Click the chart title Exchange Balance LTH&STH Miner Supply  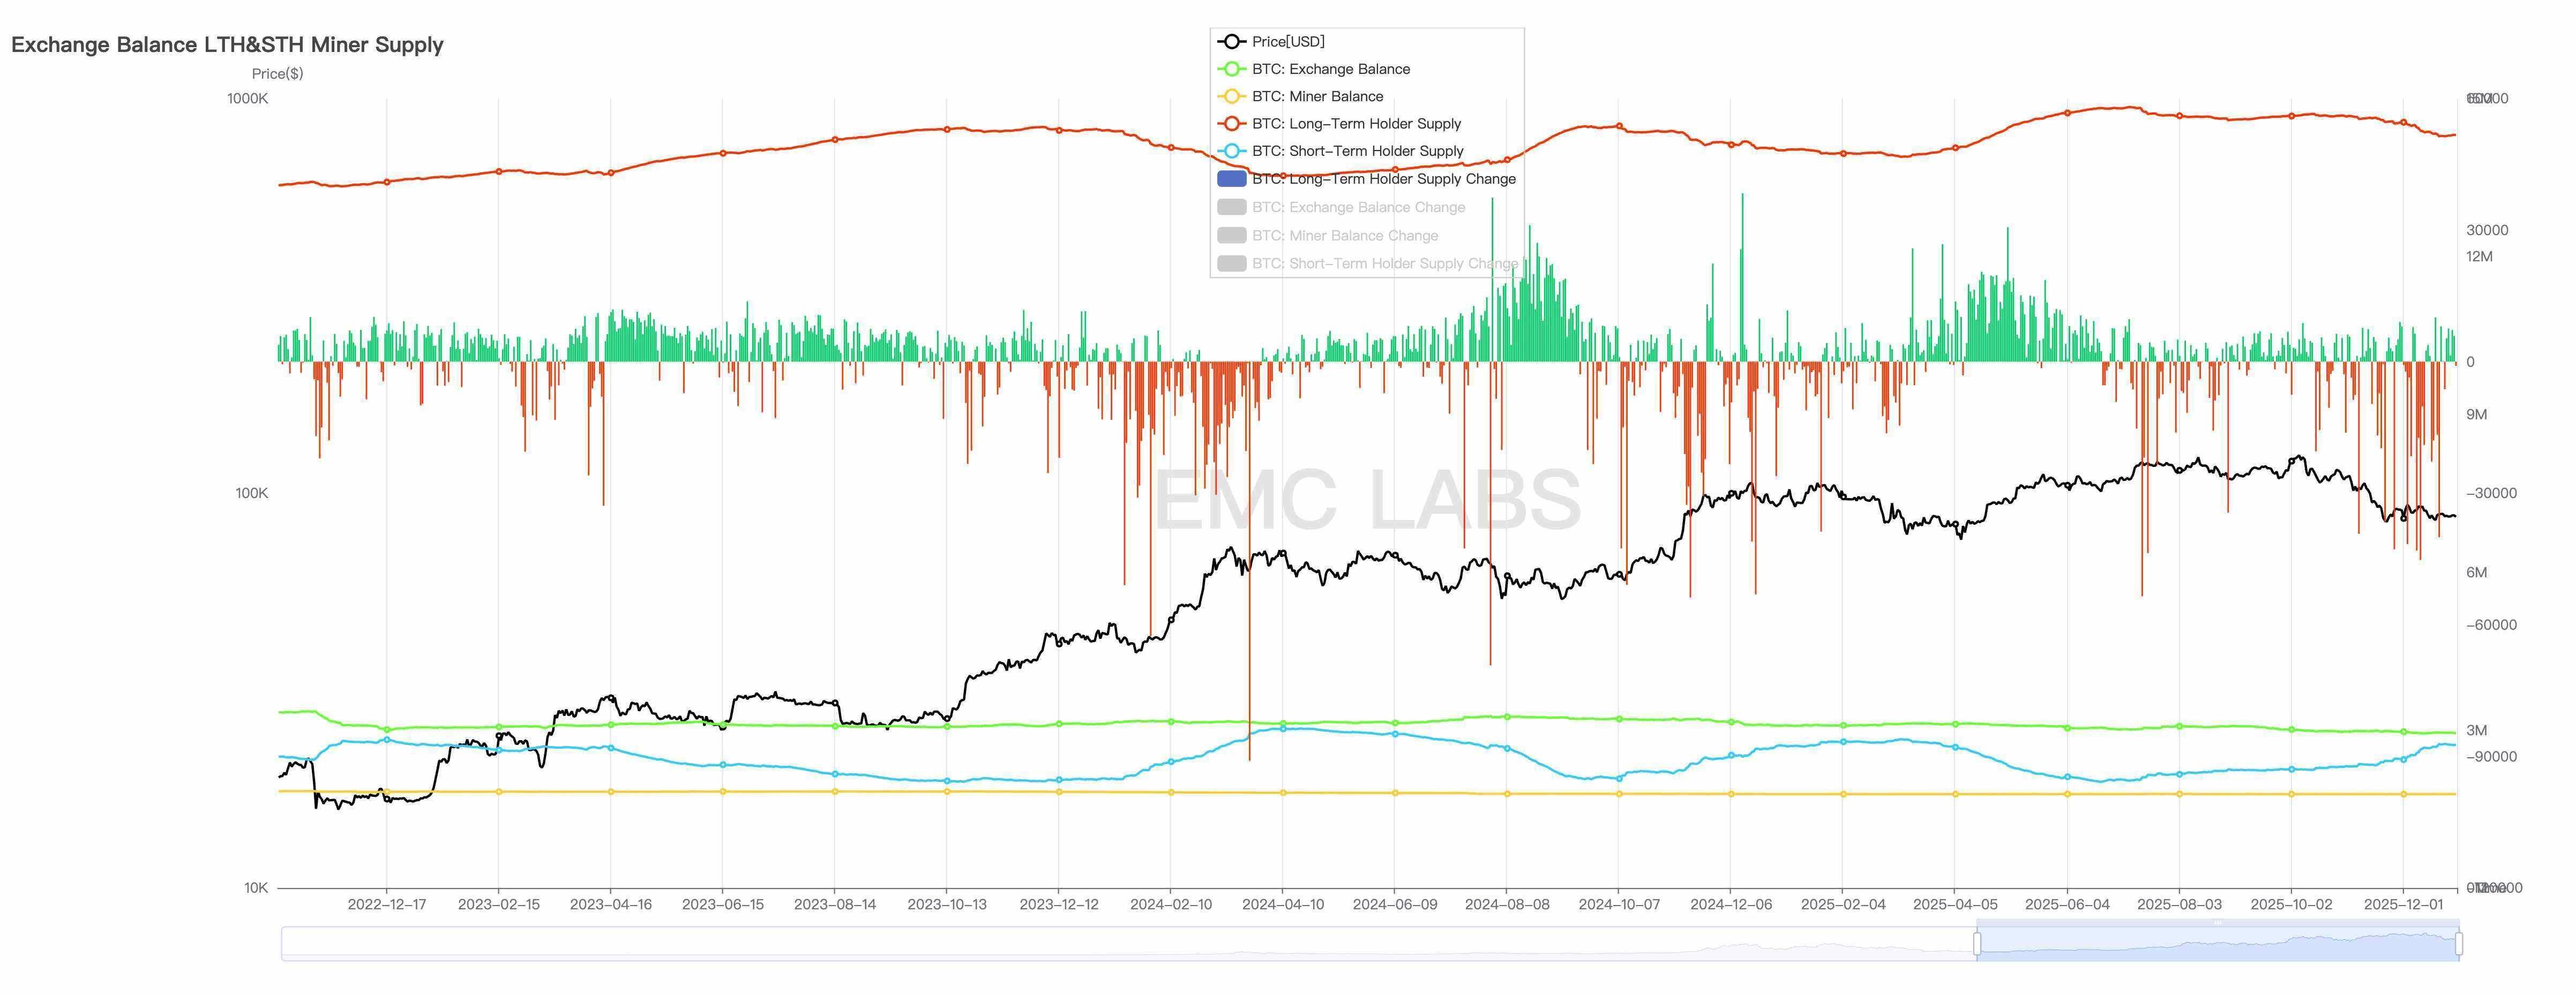227,44
